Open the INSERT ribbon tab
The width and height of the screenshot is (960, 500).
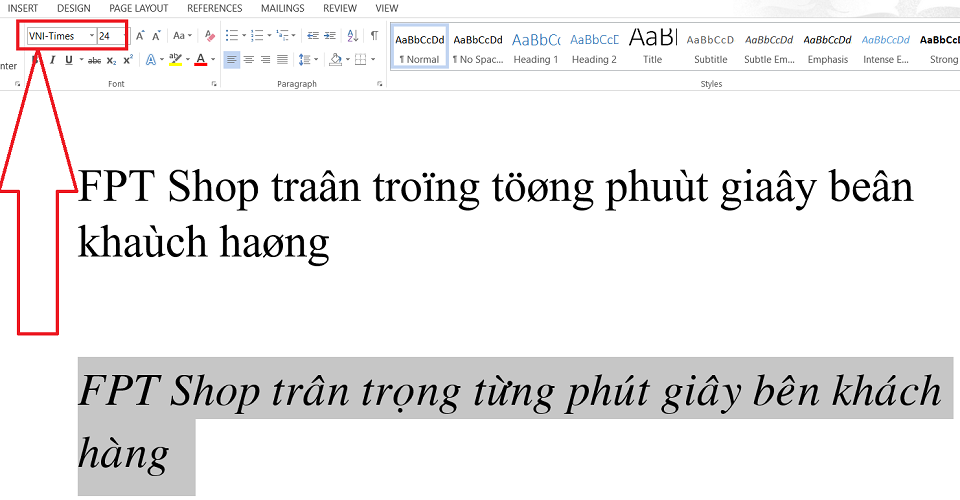(23, 9)
